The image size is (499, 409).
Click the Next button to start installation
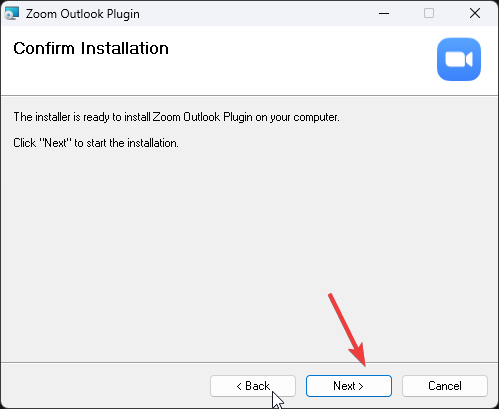[349, 386]
